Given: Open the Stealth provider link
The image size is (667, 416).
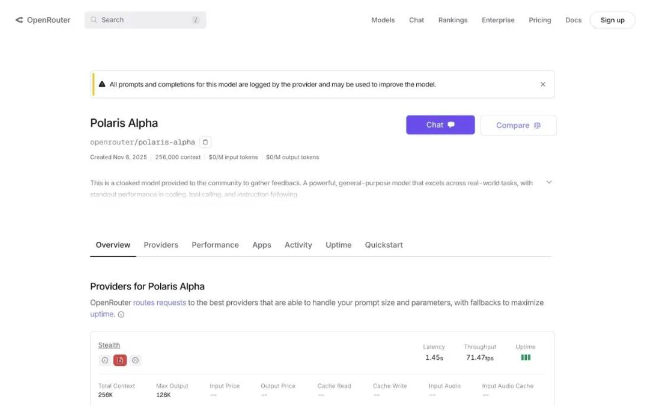Looking at the screenshot, I should (109, 345).
